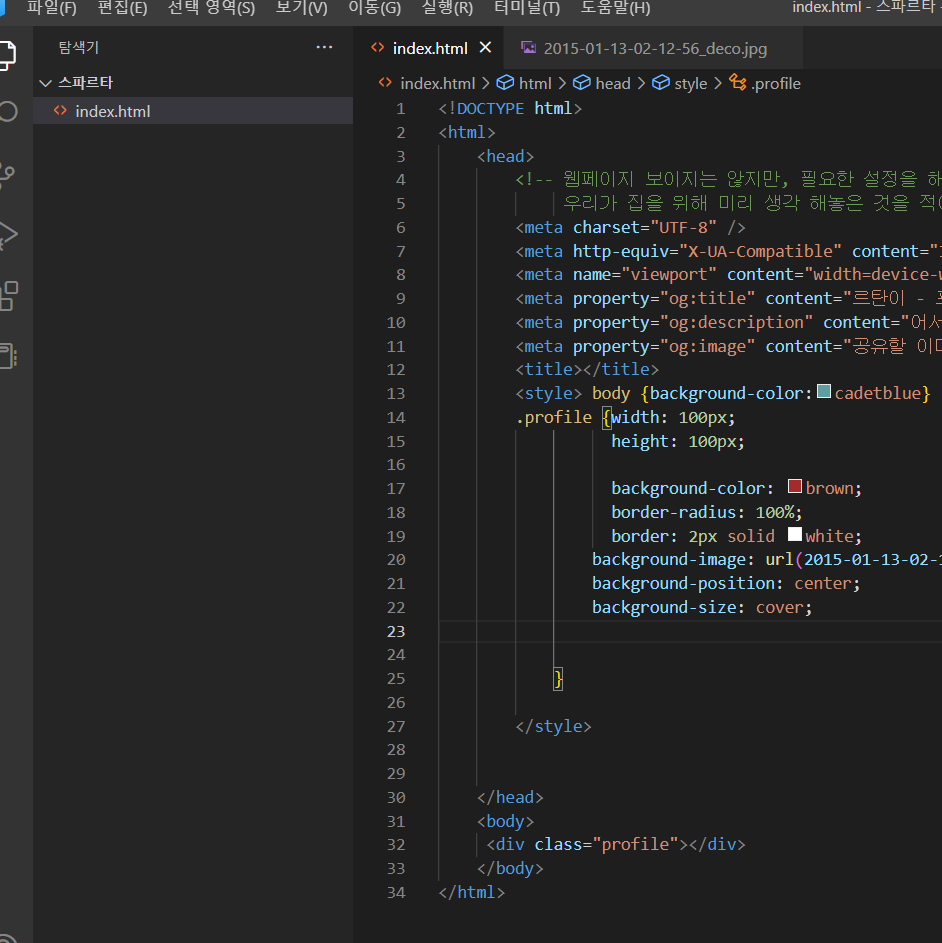Click the '<!DOCTYPE html>' line
The image size is (942, 943).
510,109
